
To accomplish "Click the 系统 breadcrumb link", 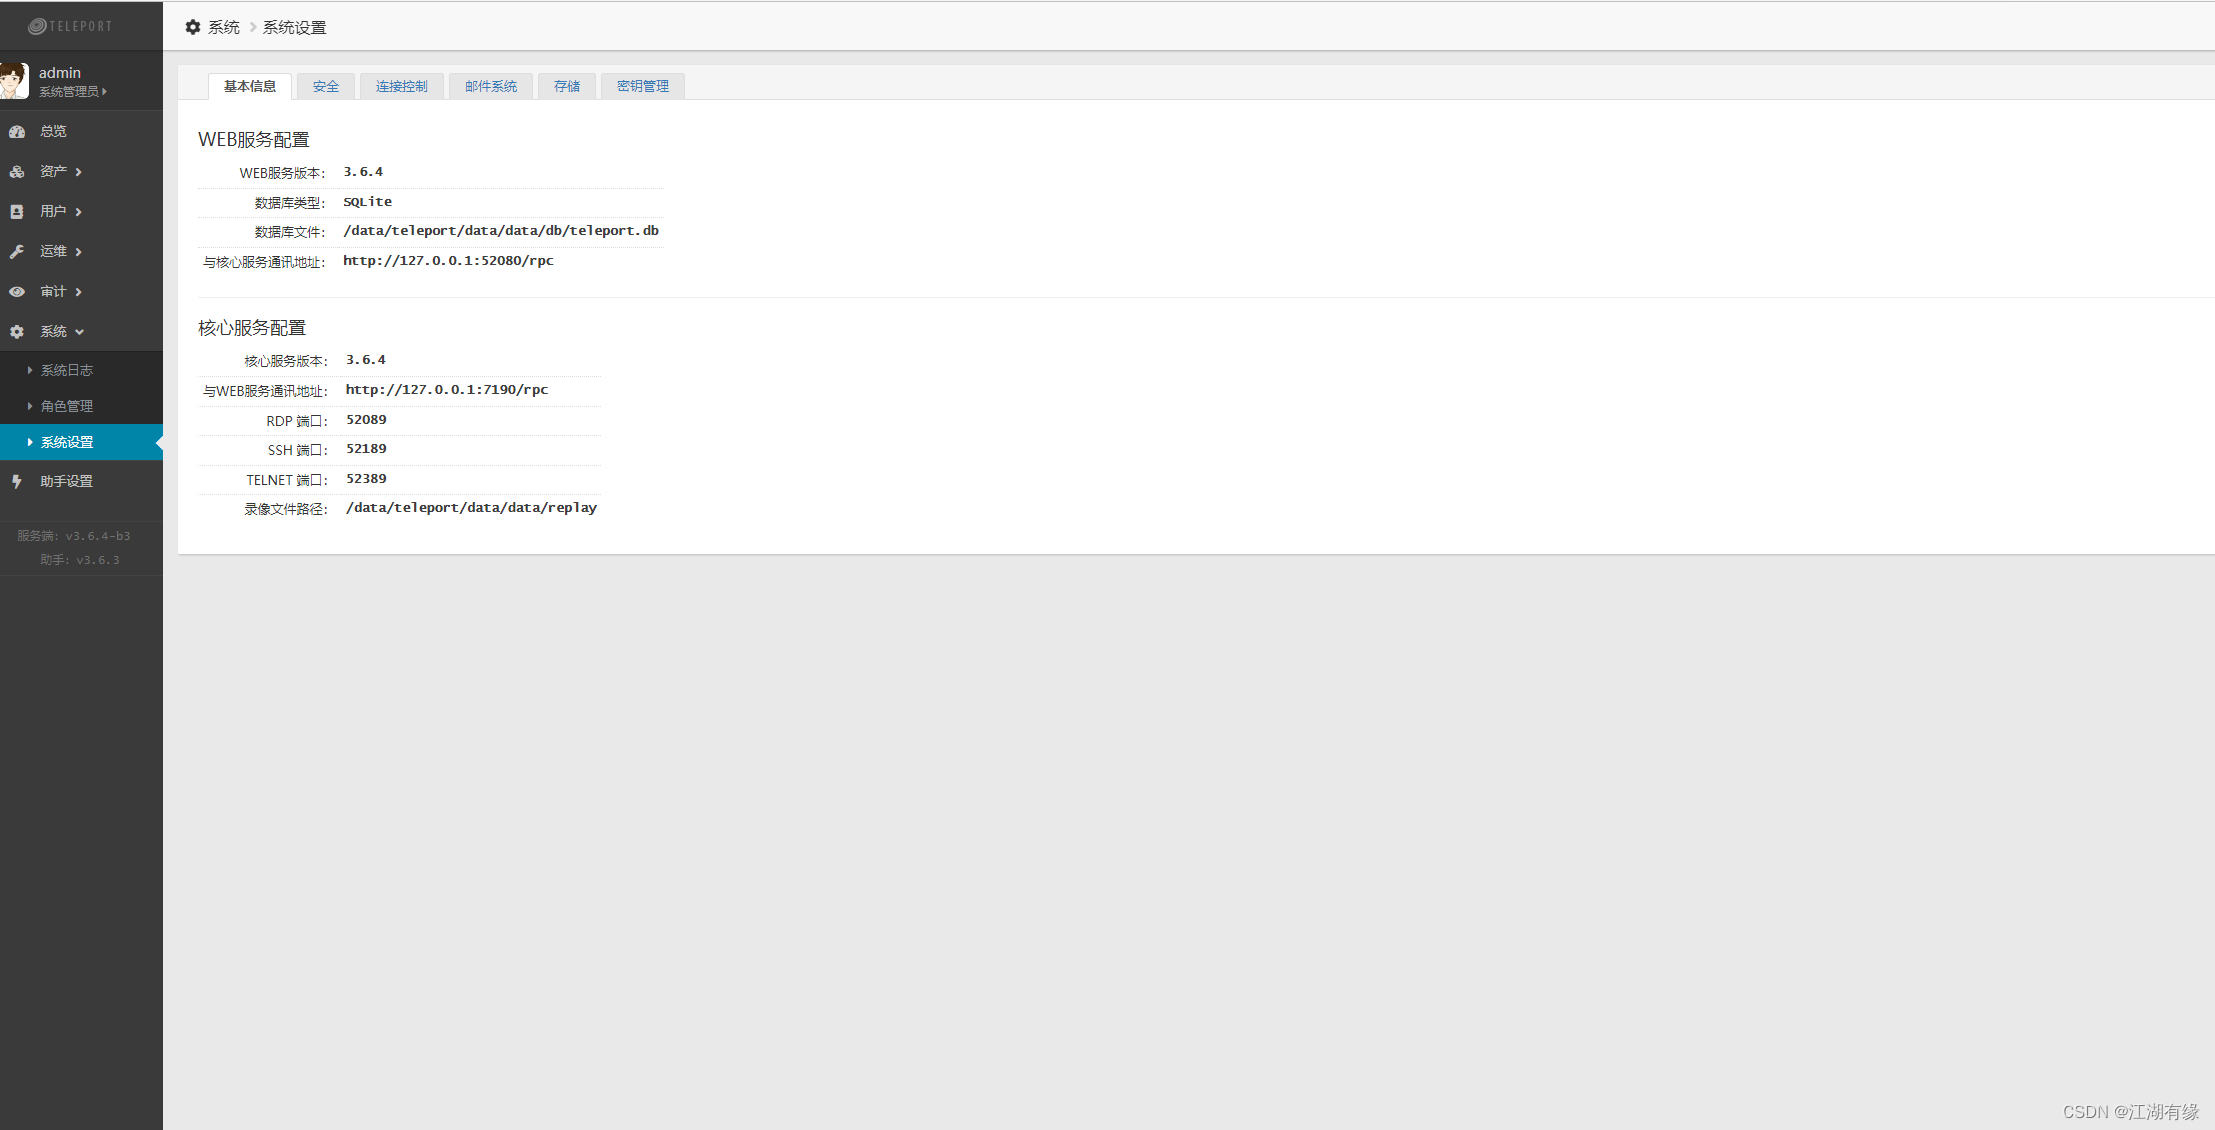I will (x=224, y=27).
